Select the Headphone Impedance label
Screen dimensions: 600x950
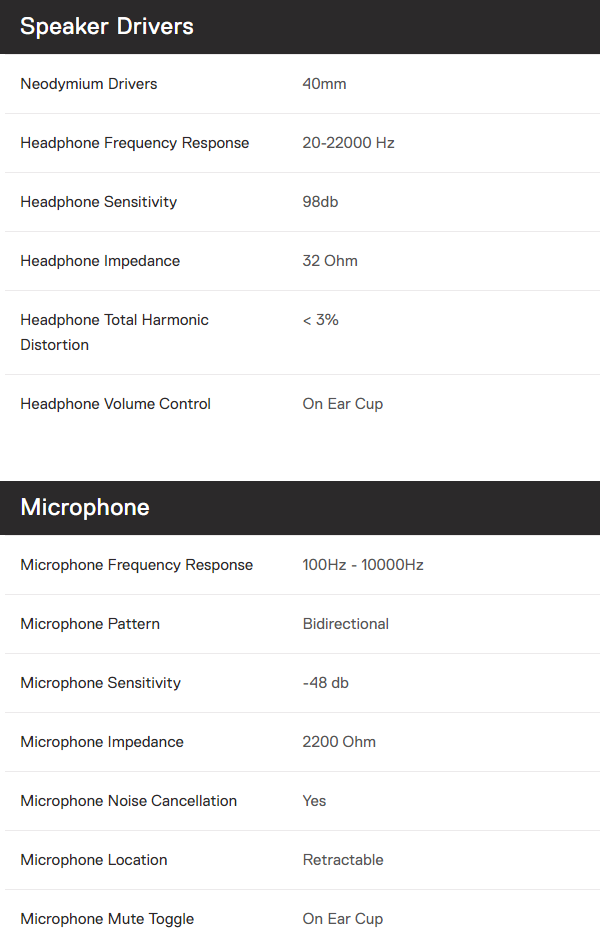click(100, 261)
